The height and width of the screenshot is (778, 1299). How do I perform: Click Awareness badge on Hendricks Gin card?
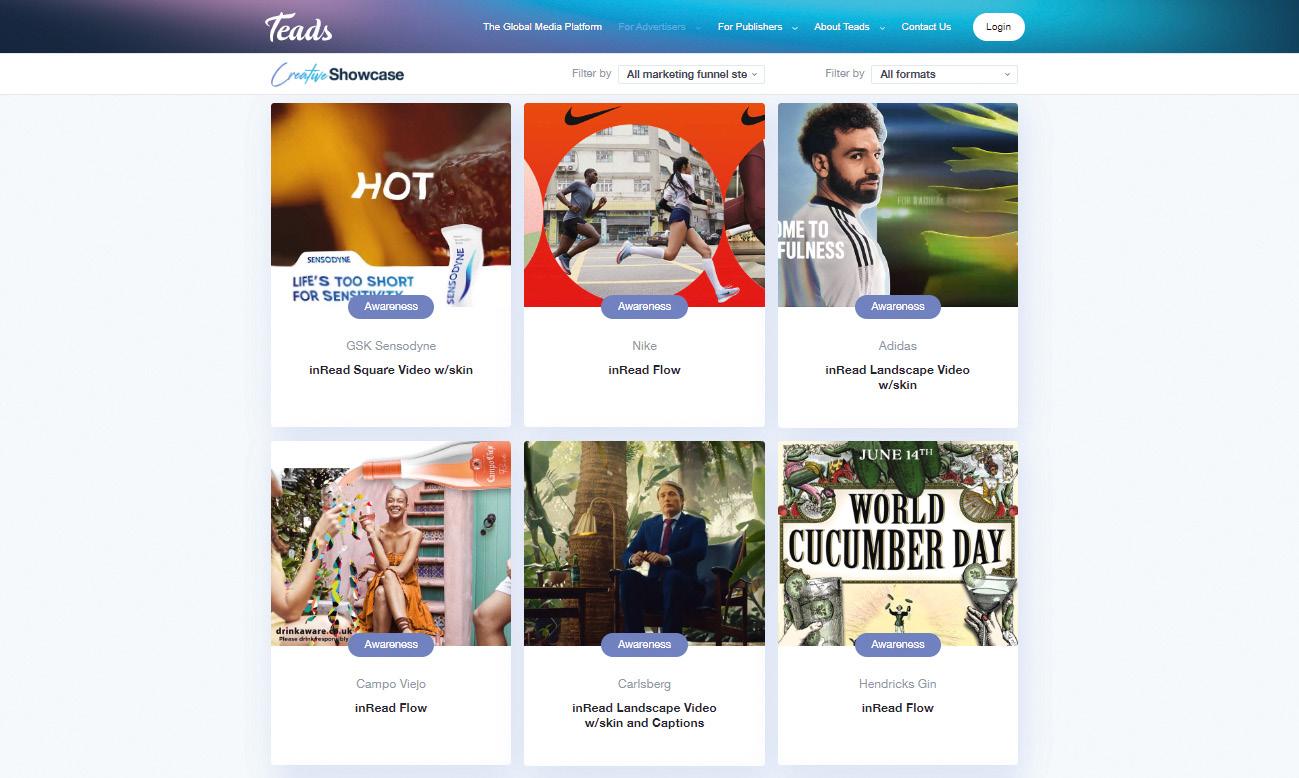tap(898, 645)
